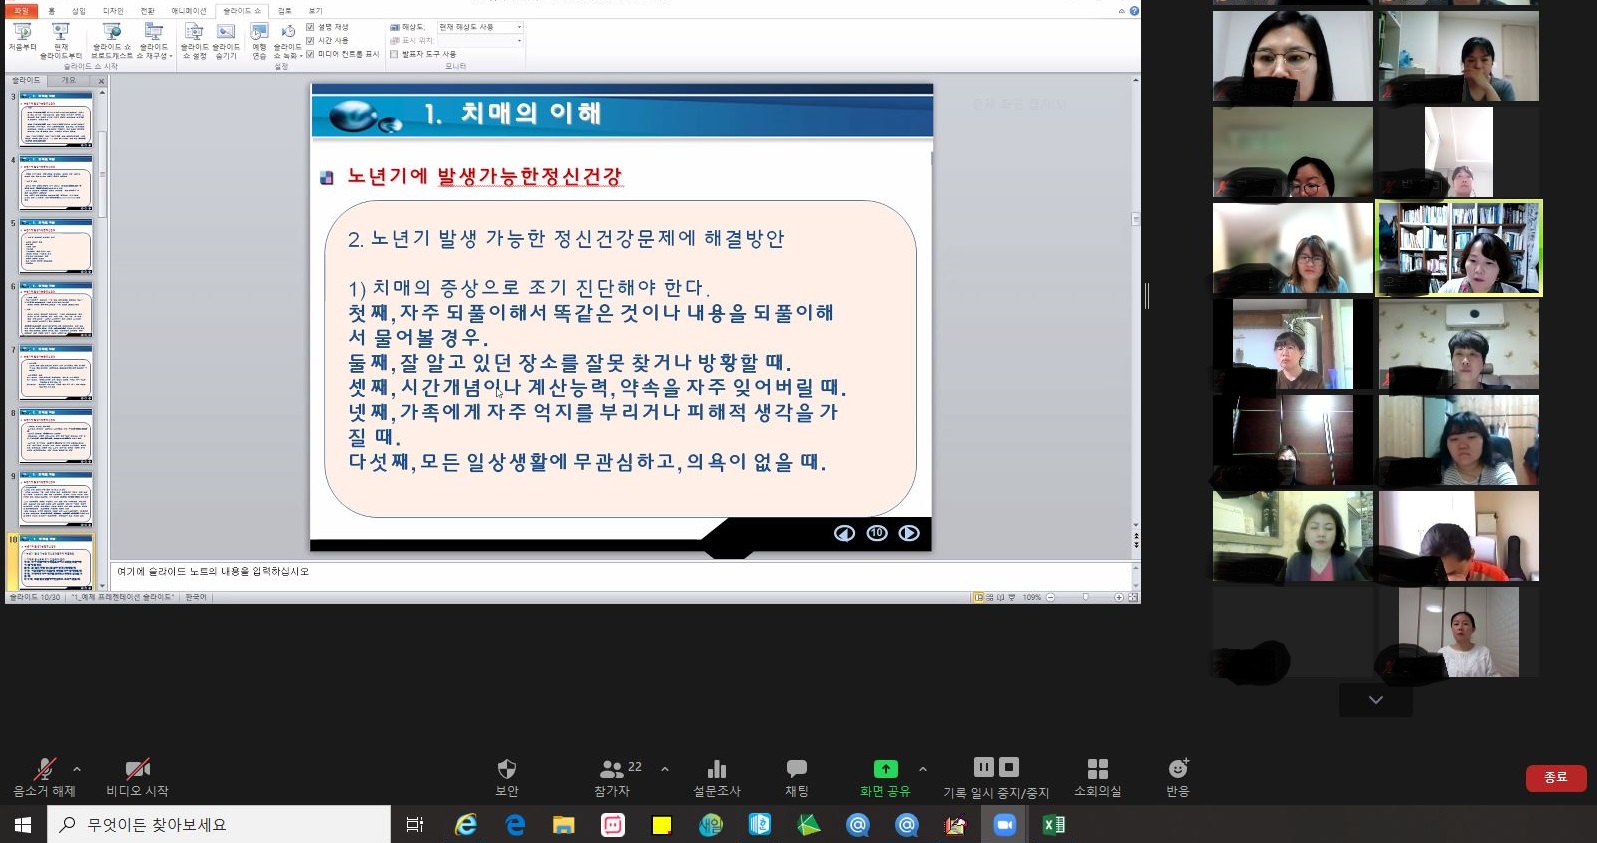Open PowerPoint help question-mark icon

click(x=1134, y=11)
